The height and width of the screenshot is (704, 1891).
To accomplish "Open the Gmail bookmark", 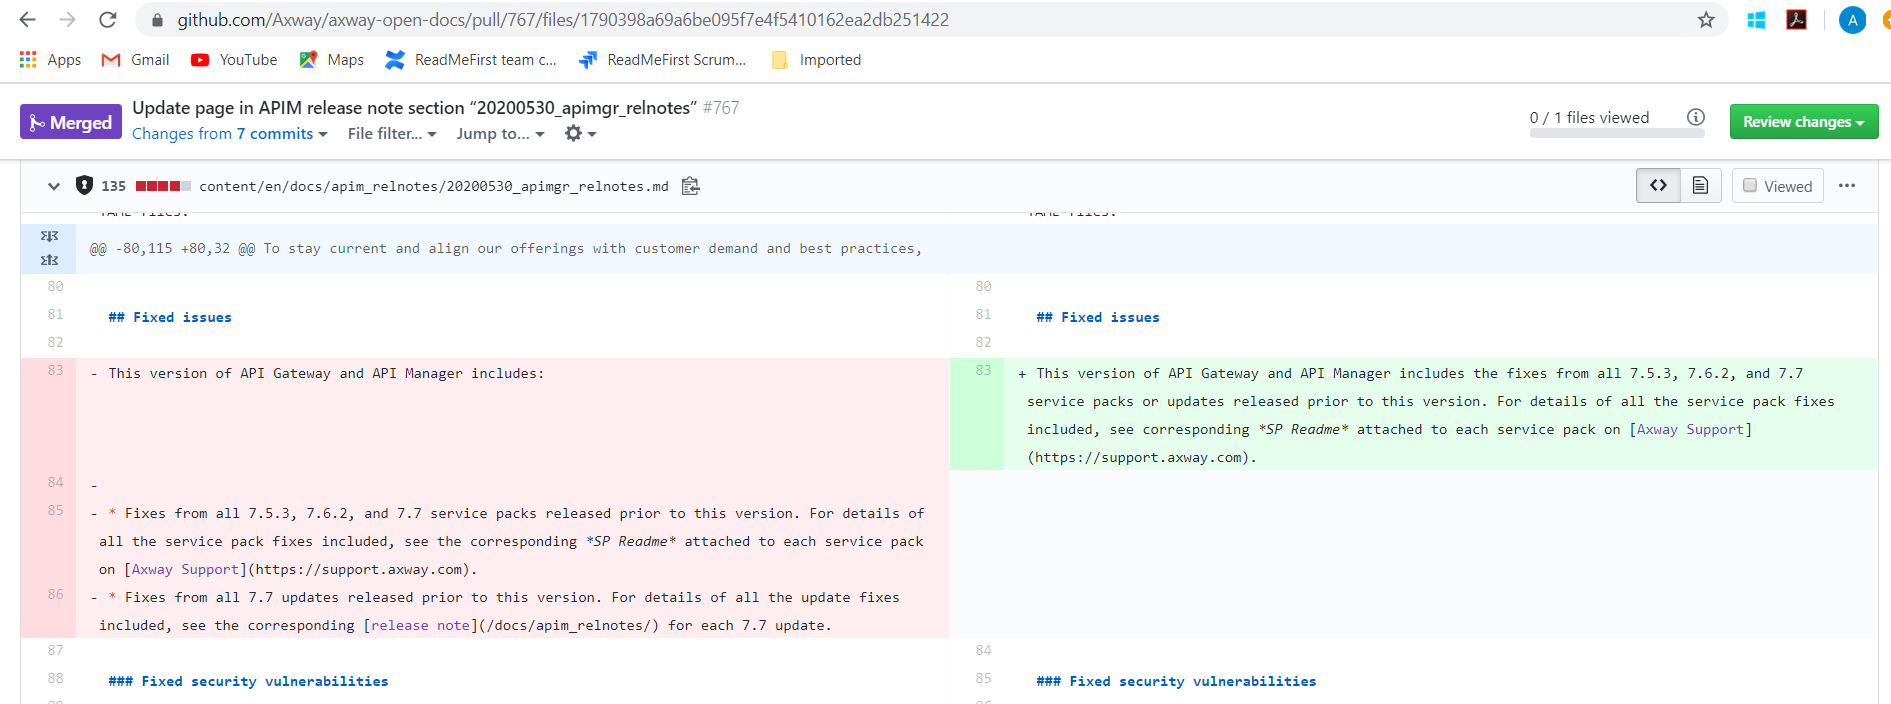I will (136, 60).
